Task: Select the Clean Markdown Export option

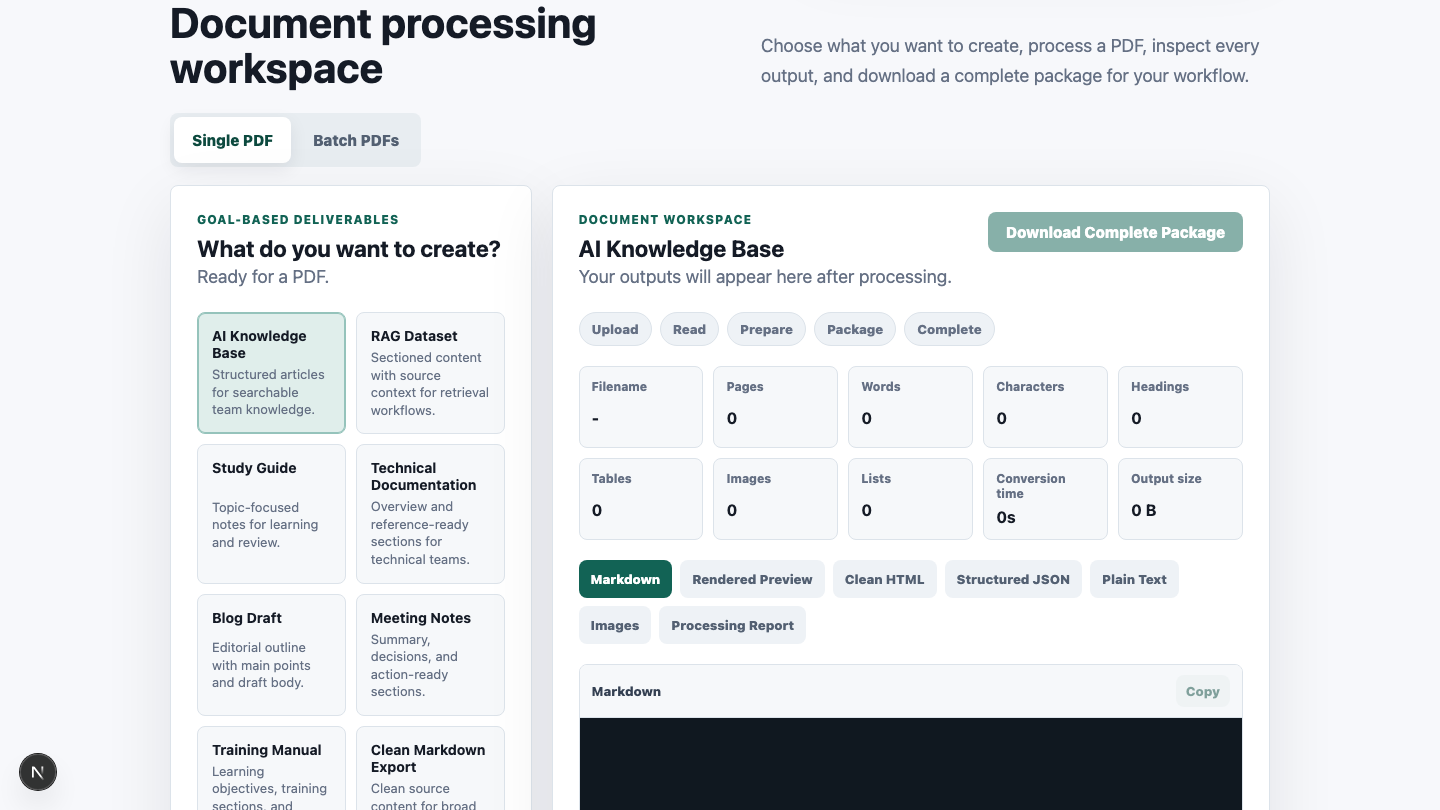Action: pyautogui.click(x=430, y=768)
